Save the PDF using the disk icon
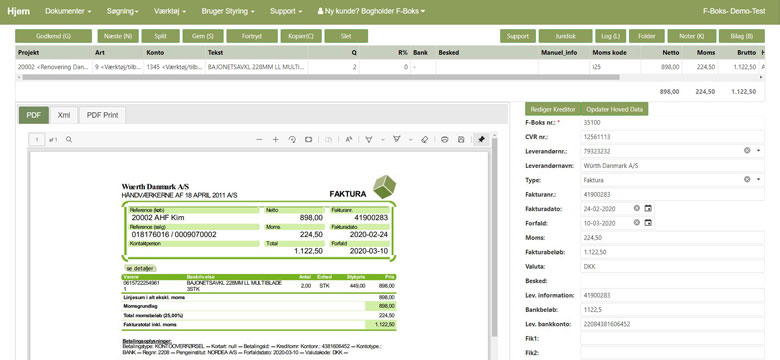This screenshot has height=360, width=780. coord(461,140)
